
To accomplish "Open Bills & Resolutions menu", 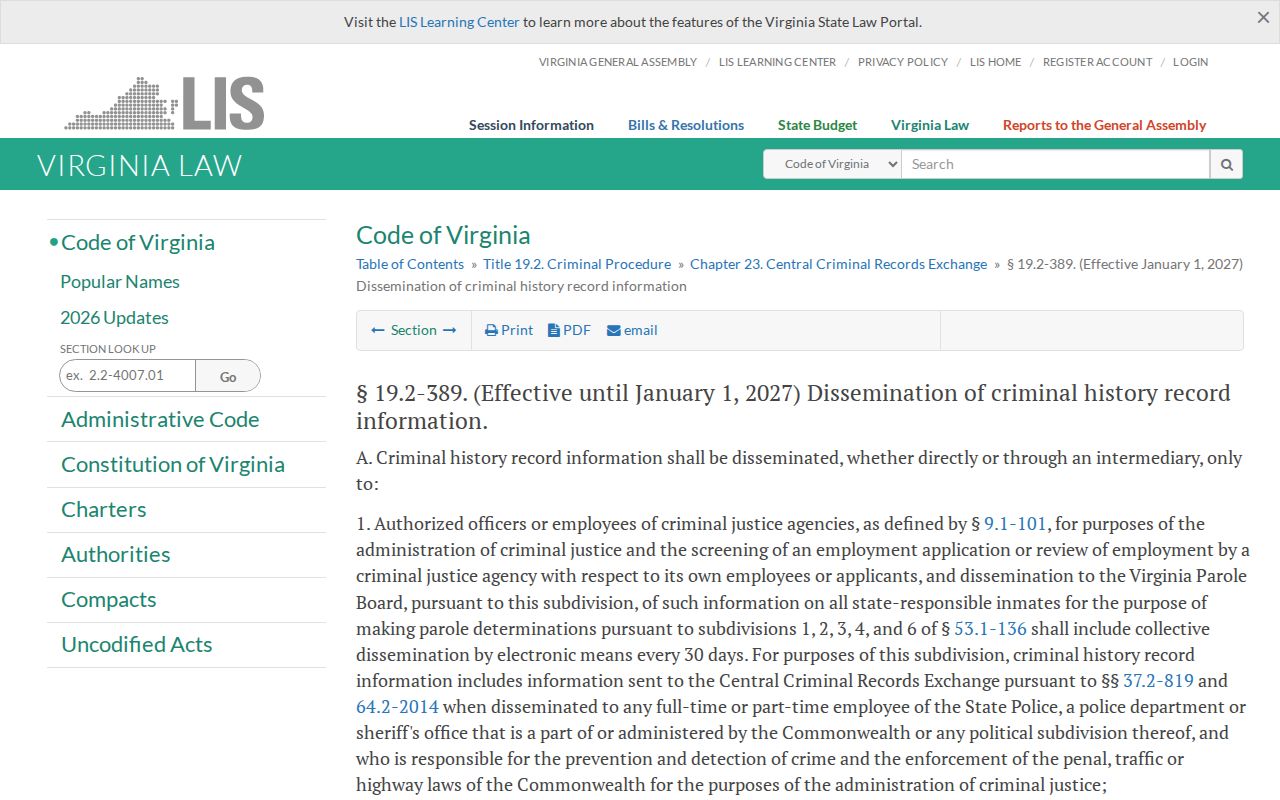I will [686, 125].
